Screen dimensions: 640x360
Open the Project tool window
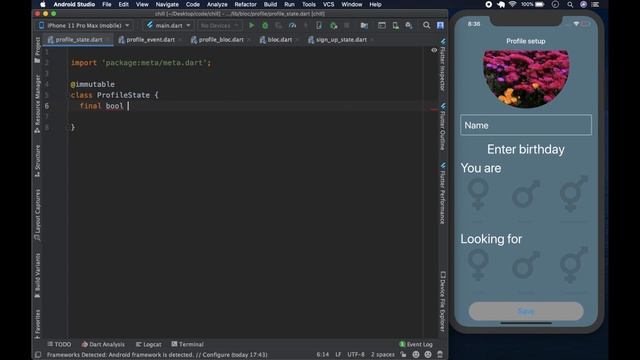point(38,49)
